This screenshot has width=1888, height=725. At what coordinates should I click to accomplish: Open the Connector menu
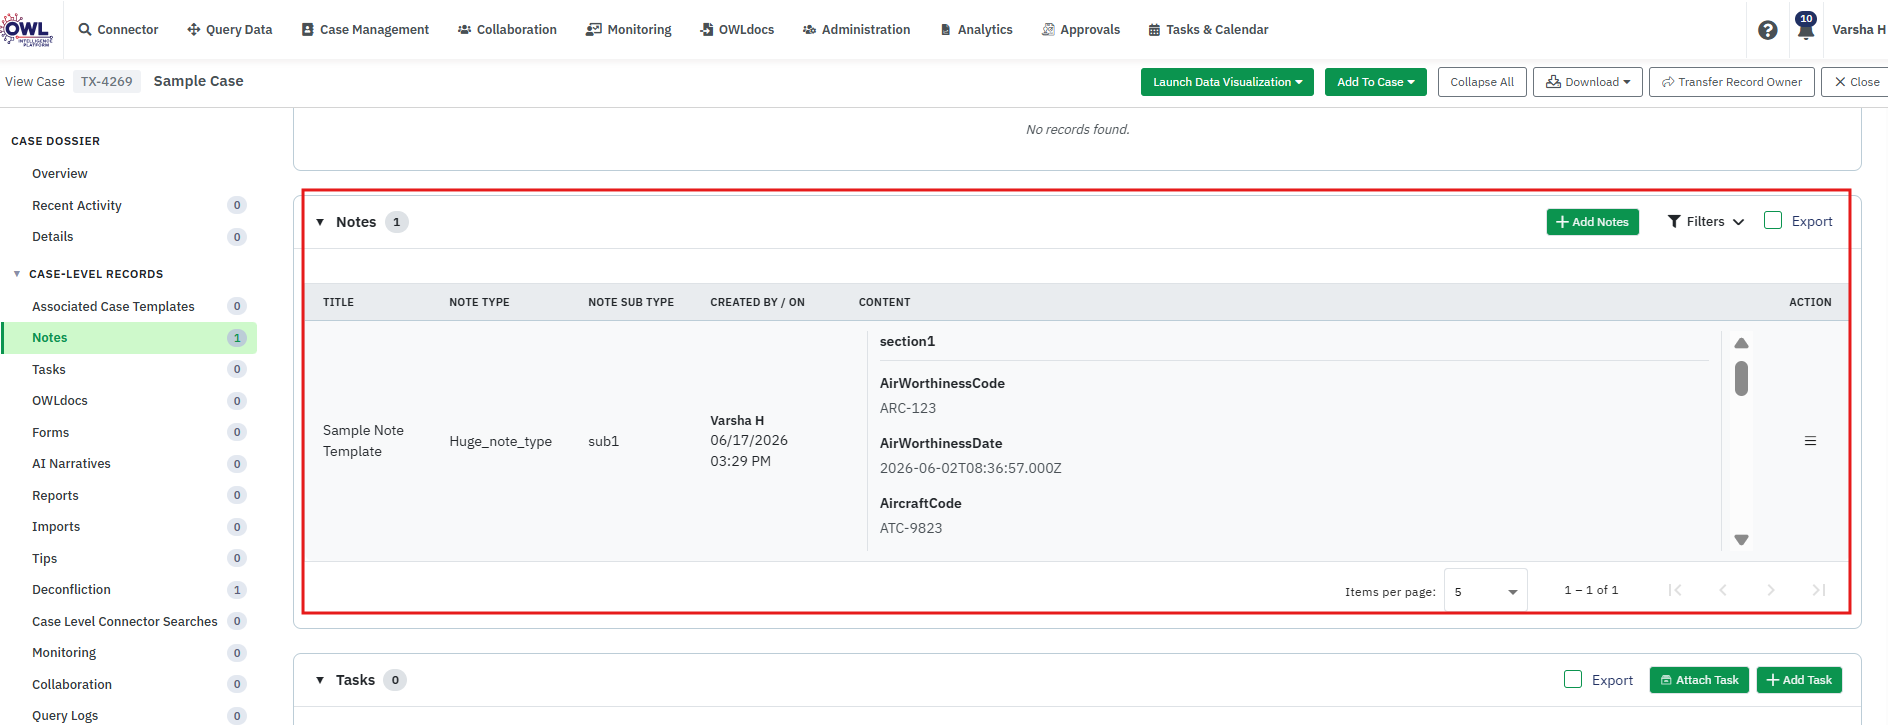pos(118,30)
